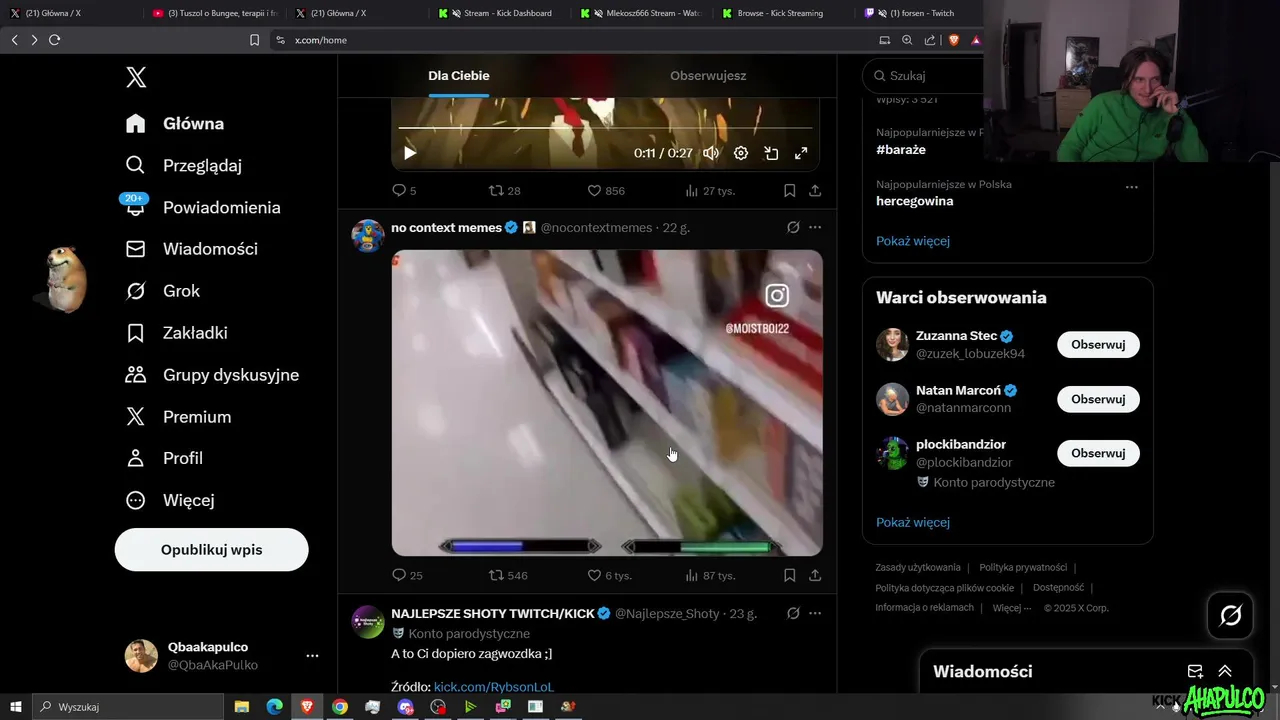This screenshot has height=720, width=1280.
Task: Toggle picture-in-picture on top video
Action: [x=771, y=153]
